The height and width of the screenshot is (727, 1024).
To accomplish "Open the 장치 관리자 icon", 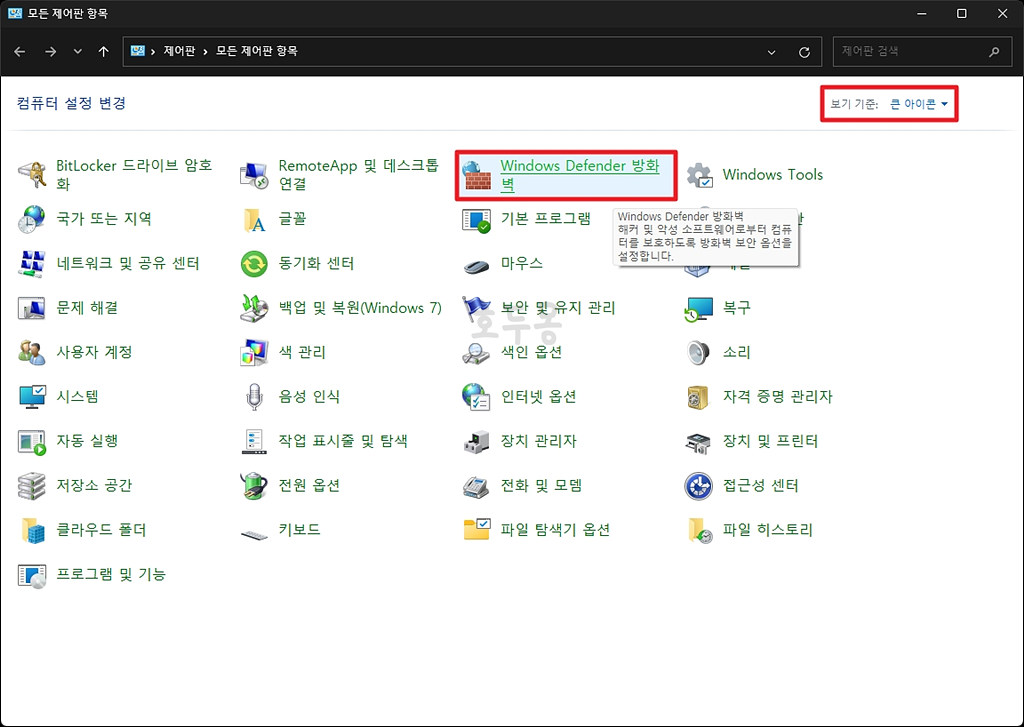I will click(476, 441).
